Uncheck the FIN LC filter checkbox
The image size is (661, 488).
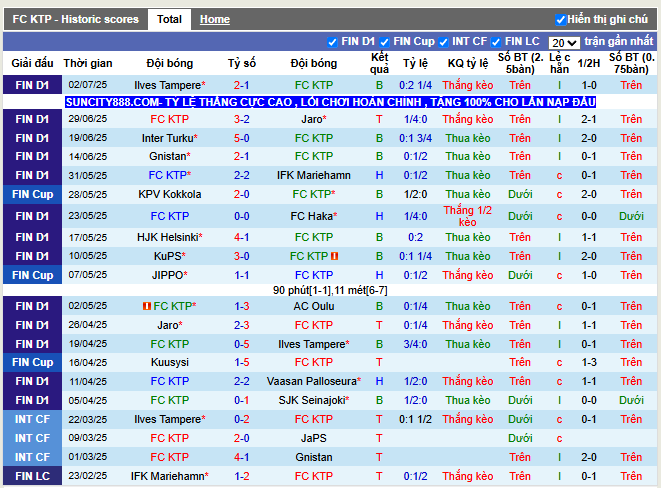click(x=496, y=42)
